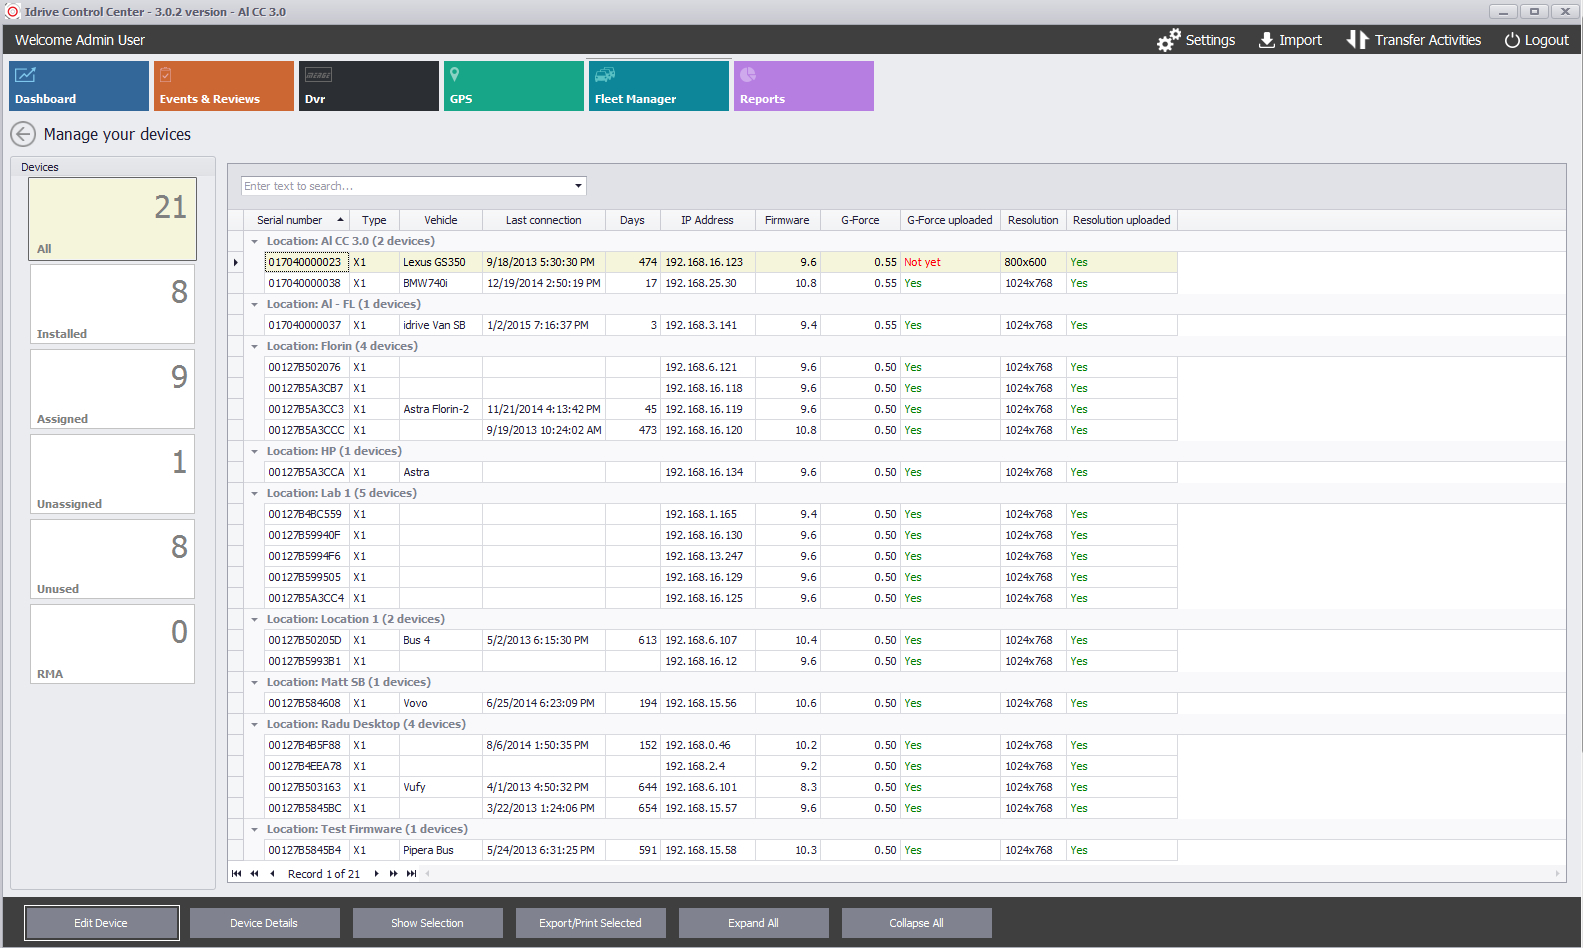Click the Edit Device button
Screen dimensions: 1583x948
[101, 923]
